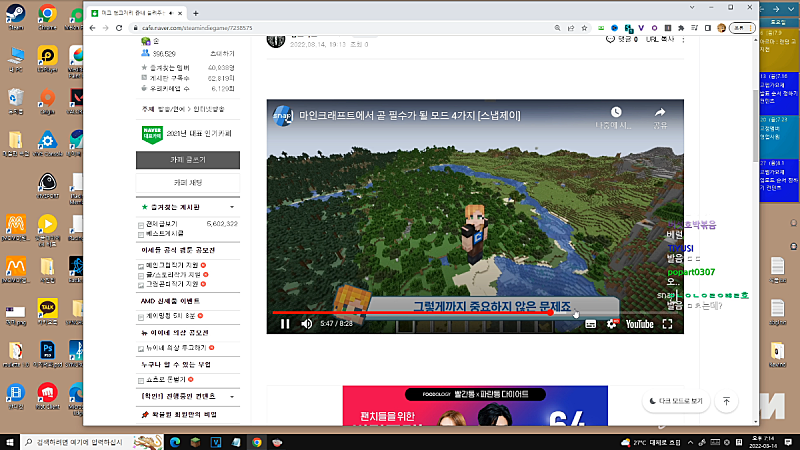Pause the YouTube video
Screen dimensions: 800x450
tap(285, 324)
